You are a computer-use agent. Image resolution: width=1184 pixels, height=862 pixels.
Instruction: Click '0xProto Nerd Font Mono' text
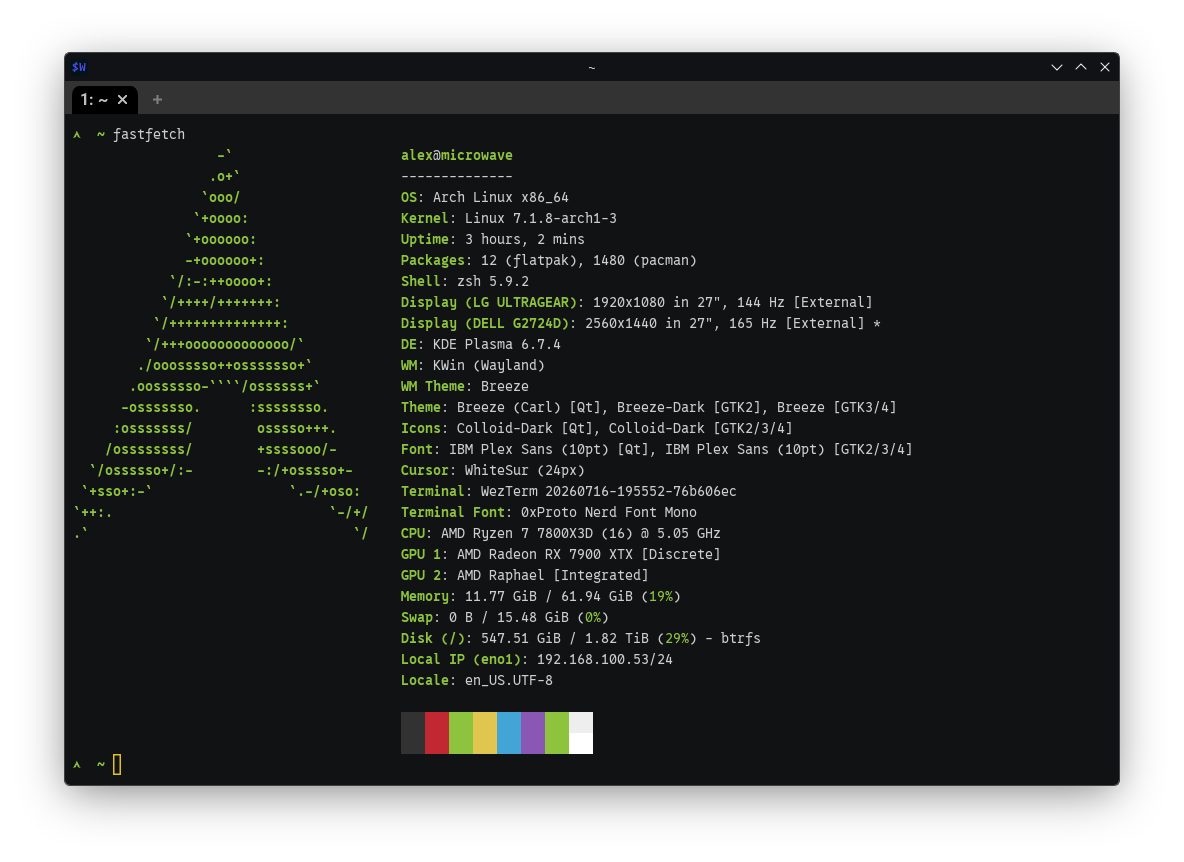click(609, 513)
